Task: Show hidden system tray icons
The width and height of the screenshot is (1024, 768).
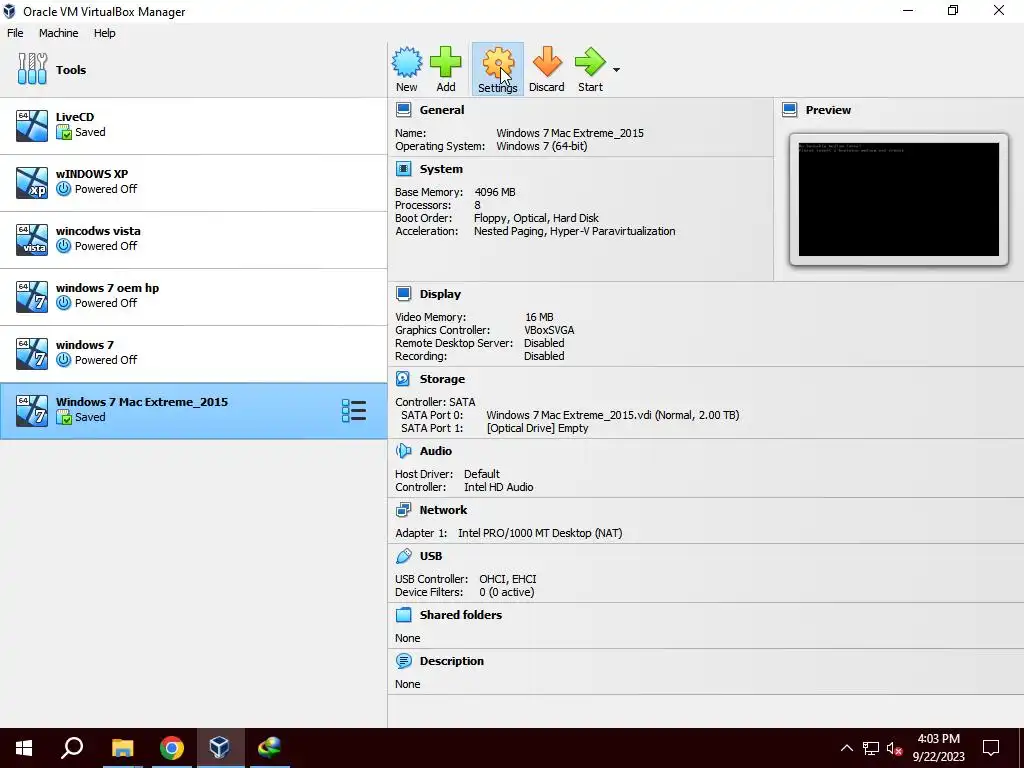Action: (x=846, y=748)
